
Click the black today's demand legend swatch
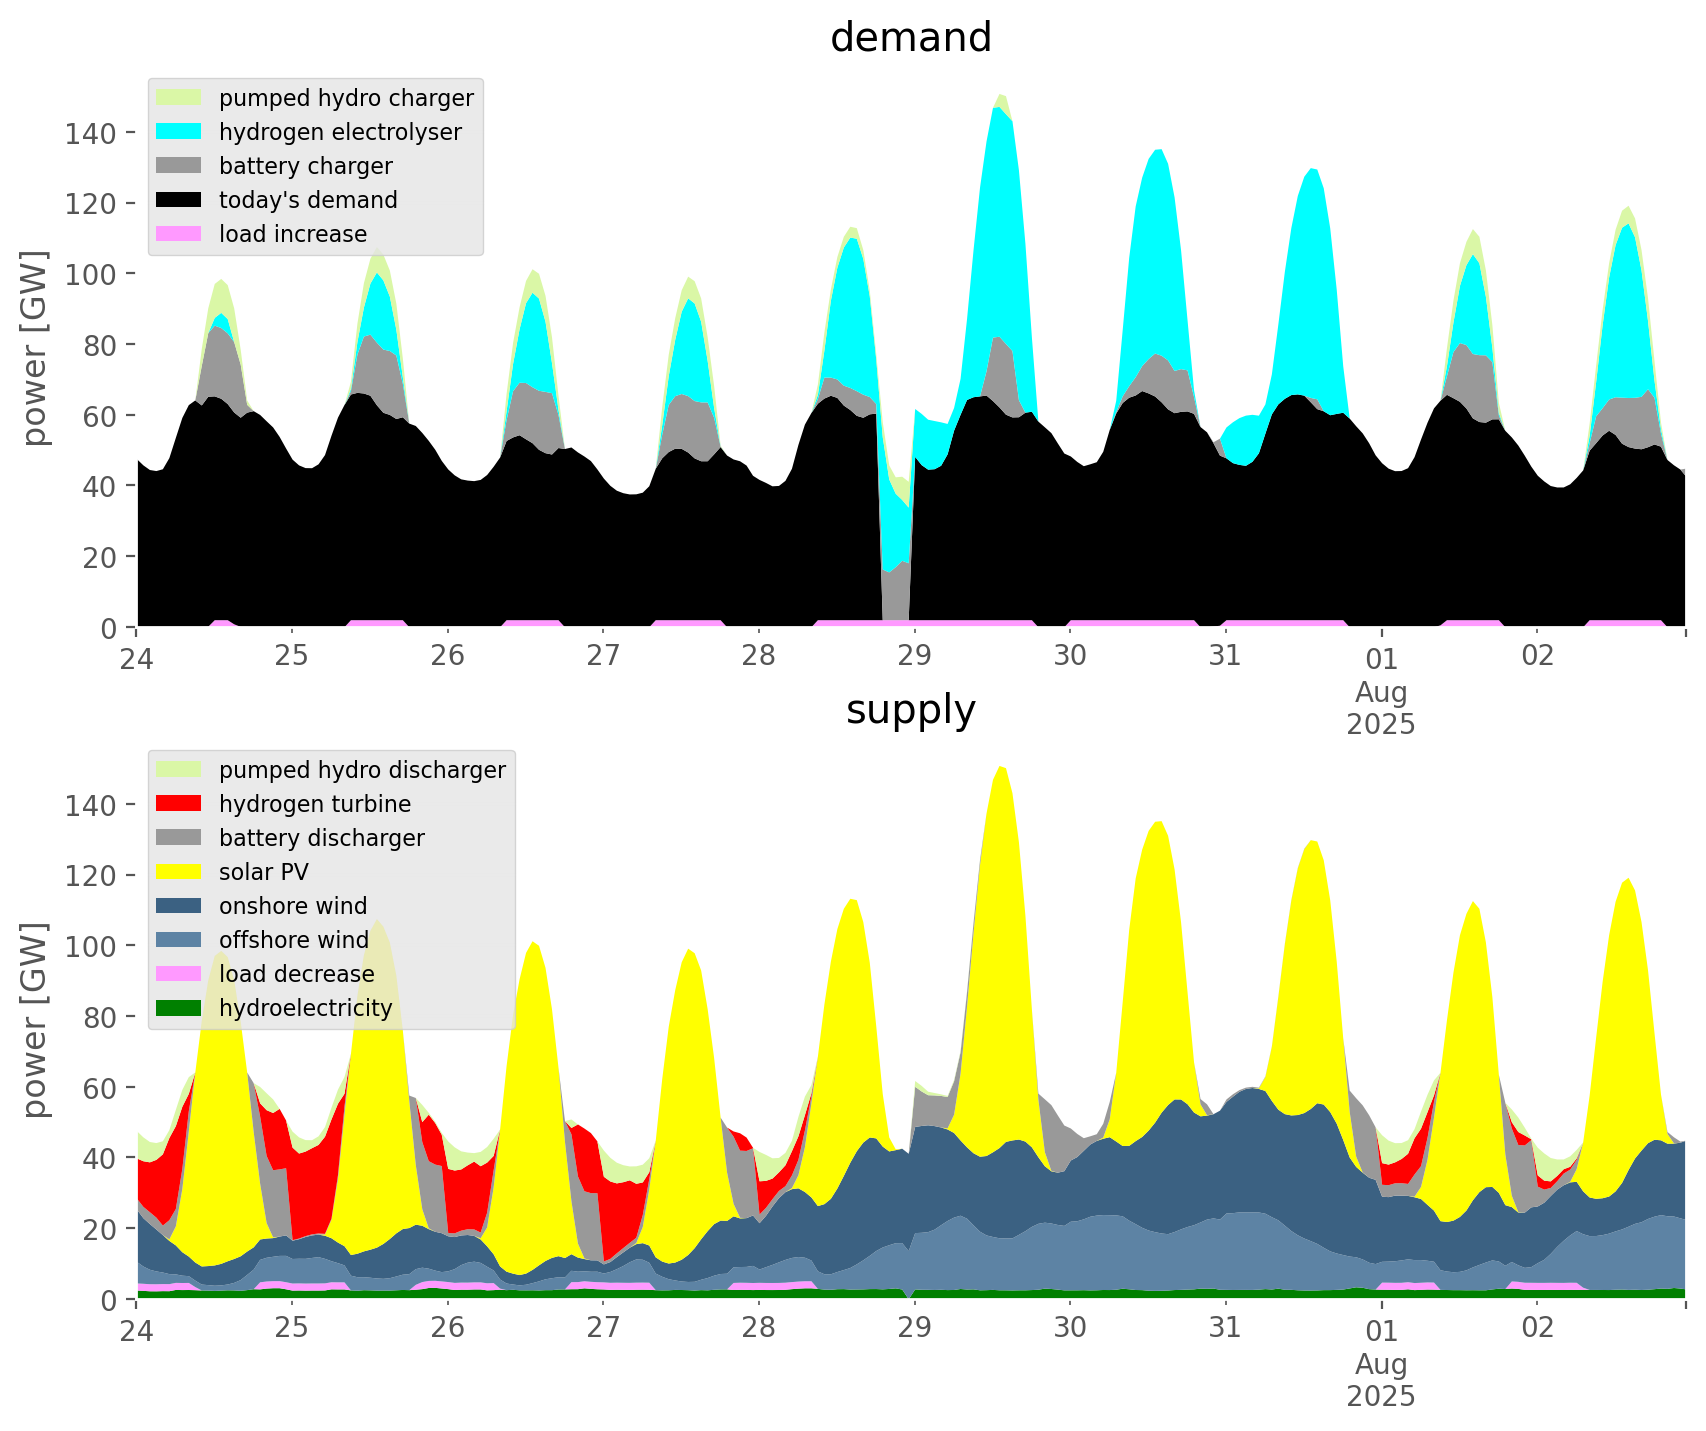(x=180, y=200)
